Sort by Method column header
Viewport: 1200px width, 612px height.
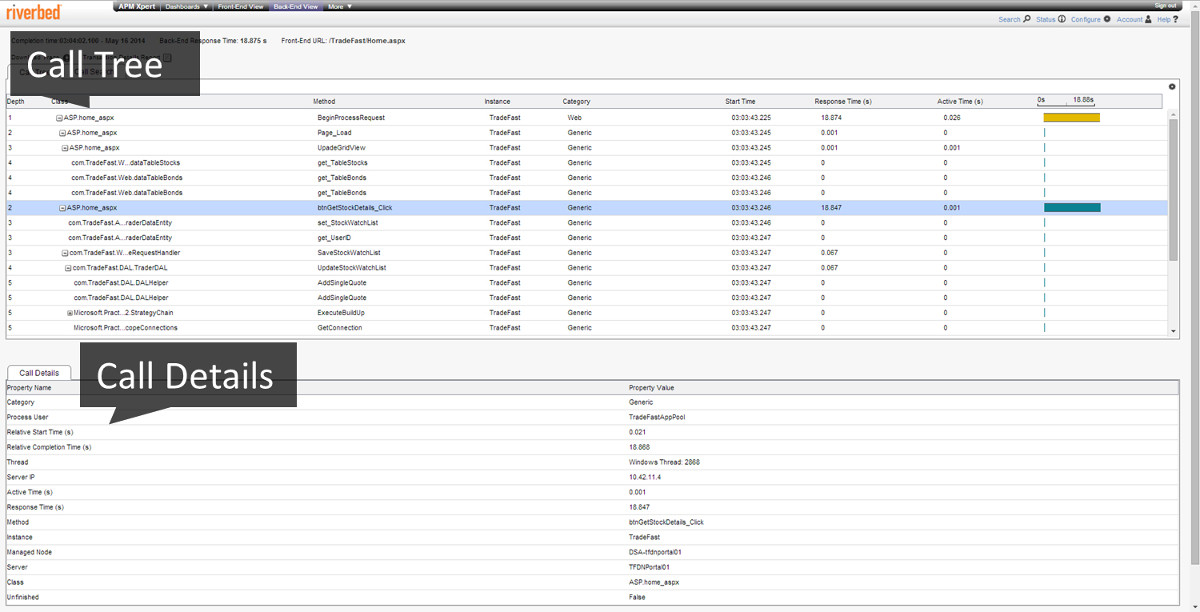(x=324, y=101)
